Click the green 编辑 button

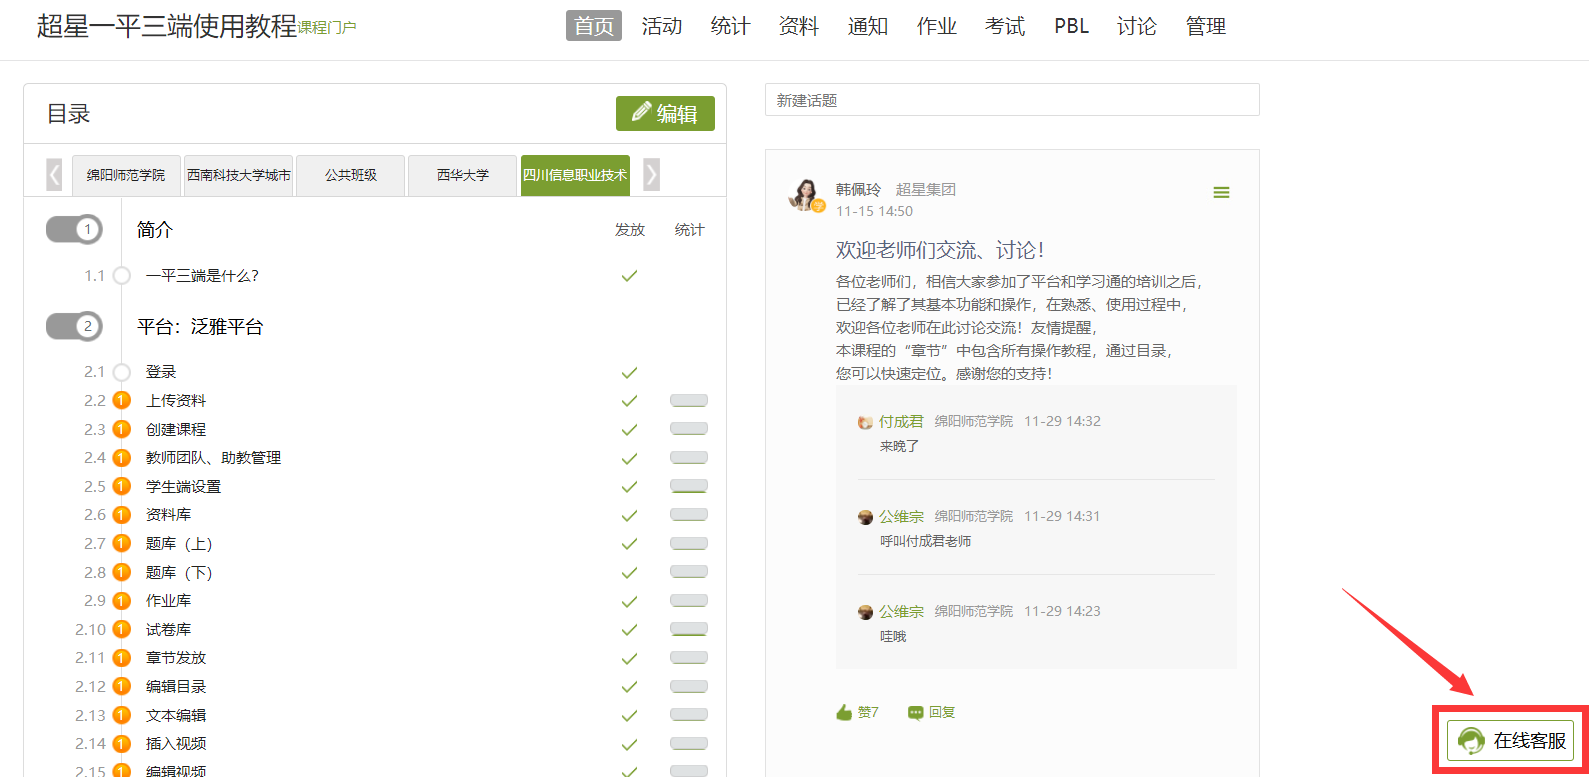pyautogui.click(x=665, y=113)
